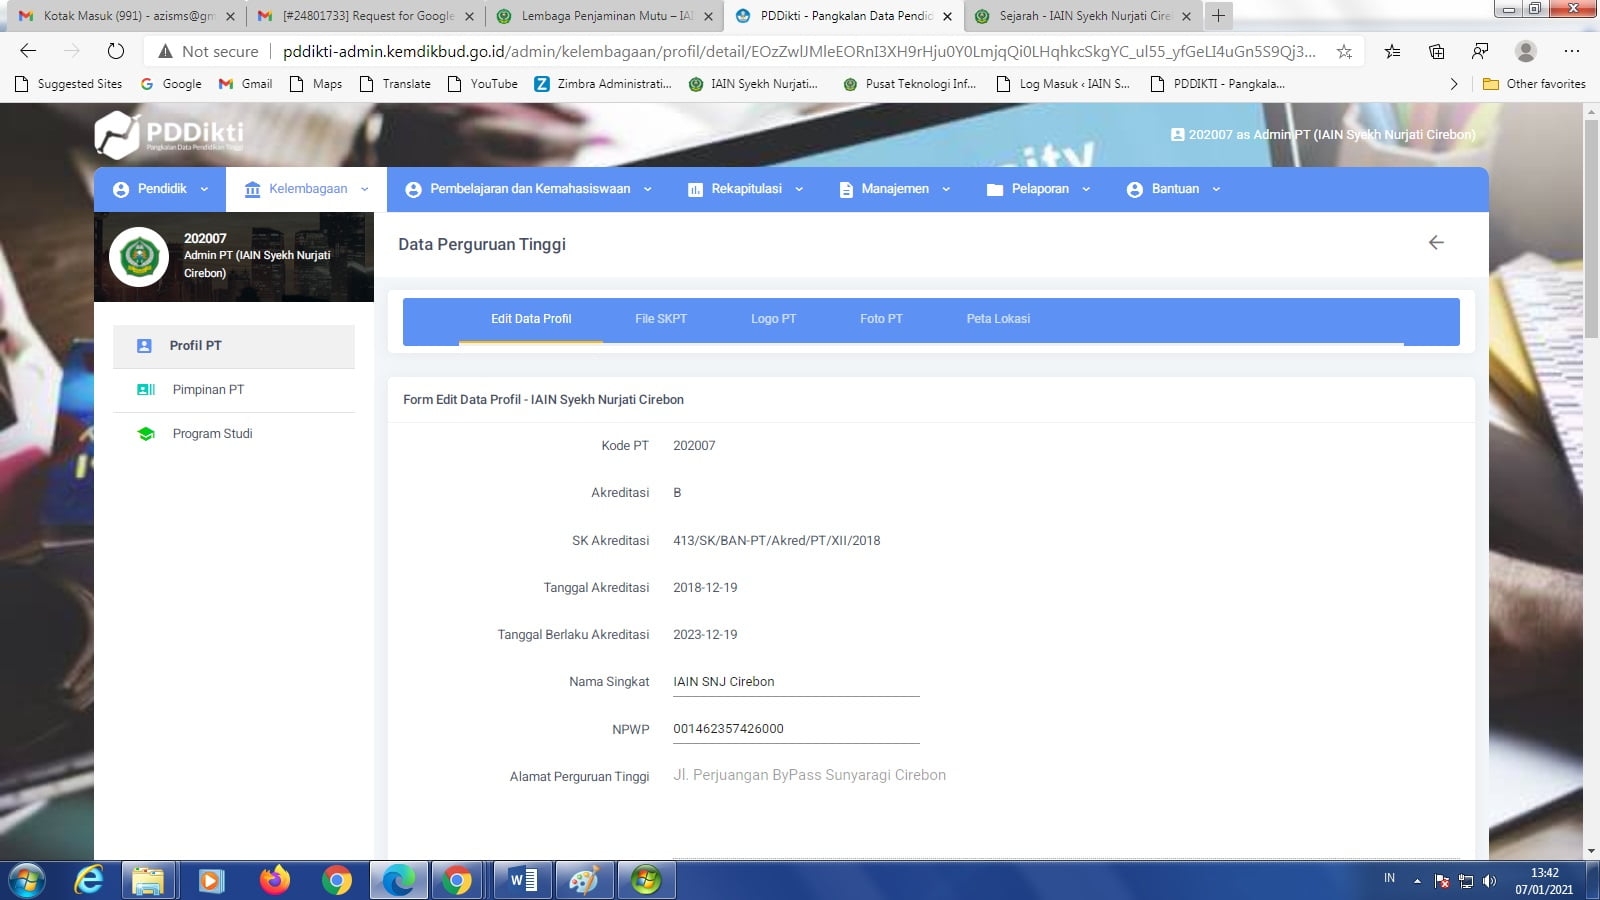Open Firefox from the taskbar
The width and height of the screenshot is (1600, 900).
pyautogui.click(x=274, y=880)
